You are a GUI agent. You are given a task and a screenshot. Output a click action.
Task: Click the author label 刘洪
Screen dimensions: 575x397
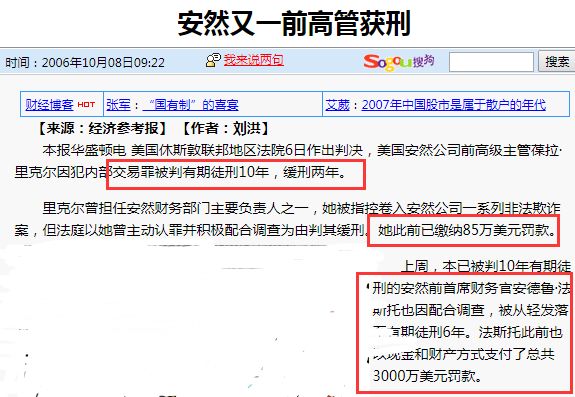pos(247,128)
